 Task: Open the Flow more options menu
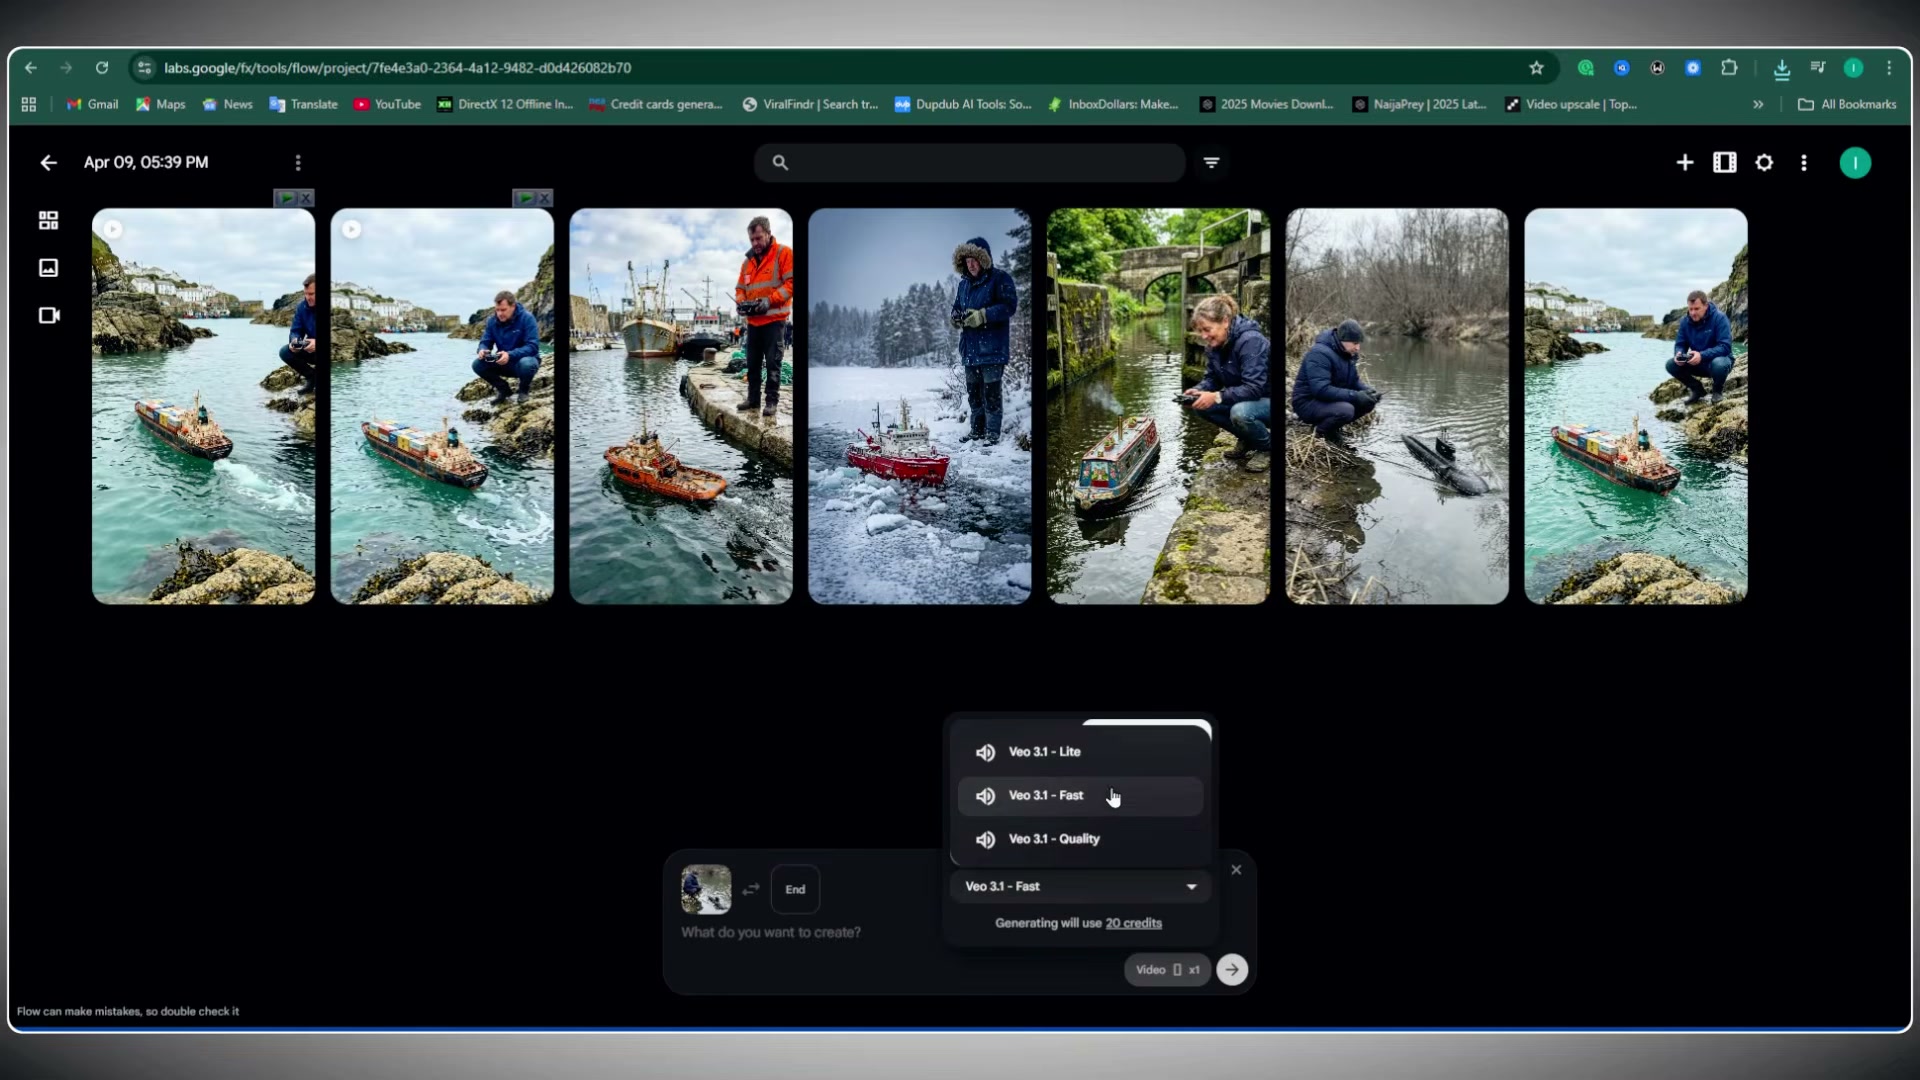[1804, 163]
